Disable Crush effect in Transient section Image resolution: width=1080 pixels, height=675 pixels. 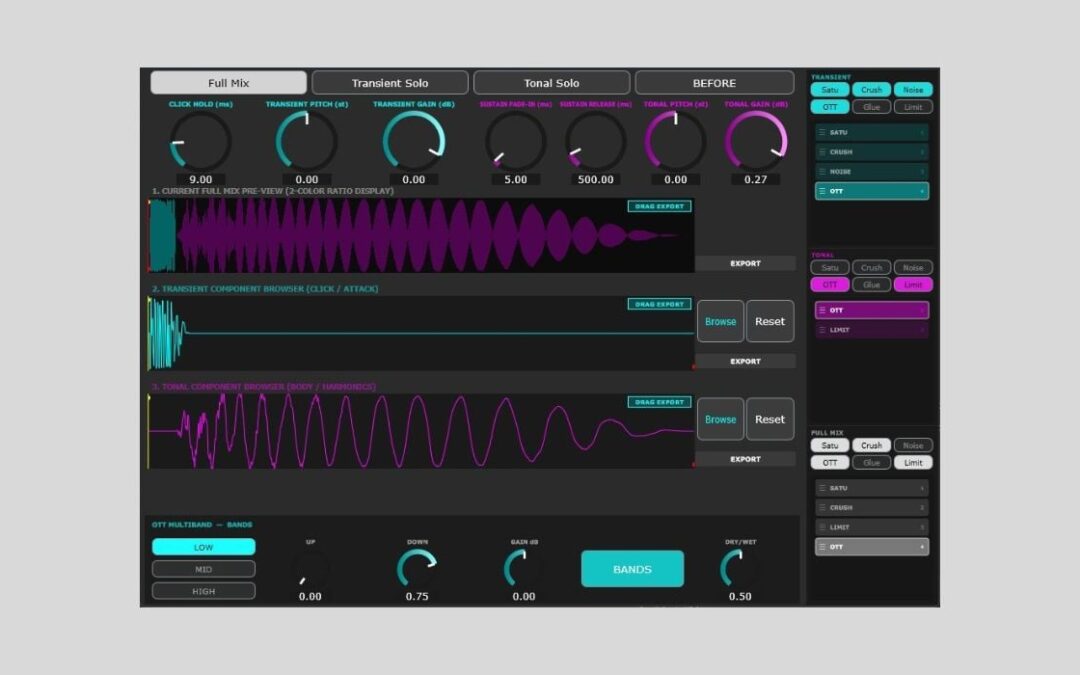pyautogui.click(x=871, y=90)
